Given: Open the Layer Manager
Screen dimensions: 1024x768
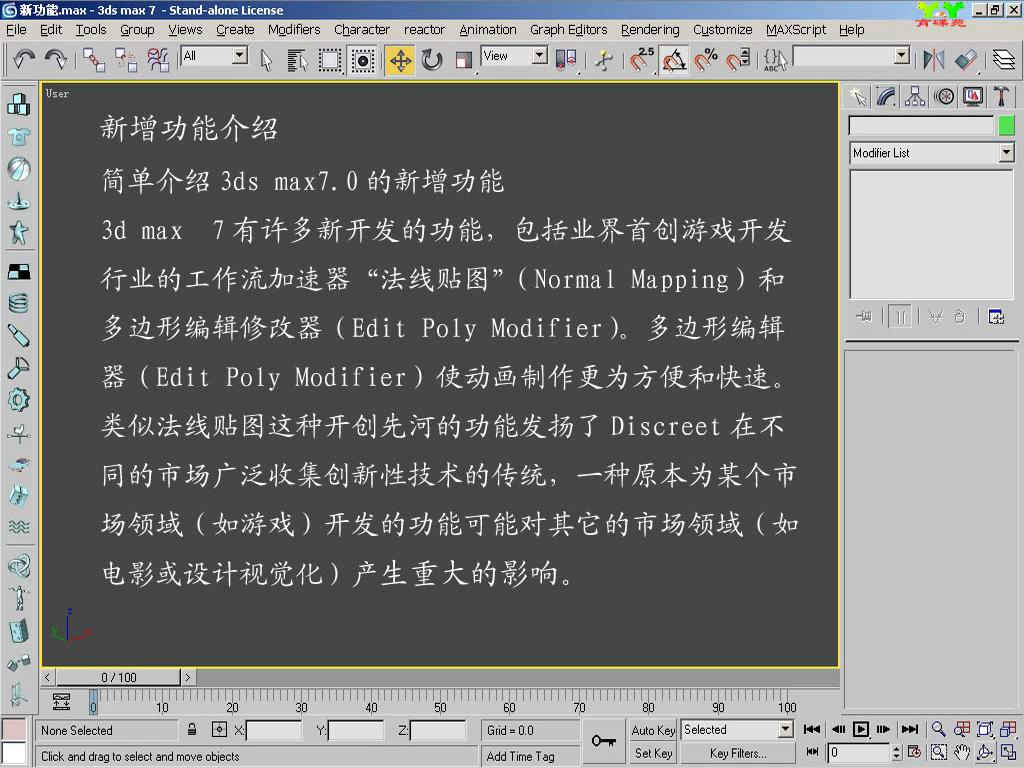Looking at the screenshot, I should coord(1004,60).
